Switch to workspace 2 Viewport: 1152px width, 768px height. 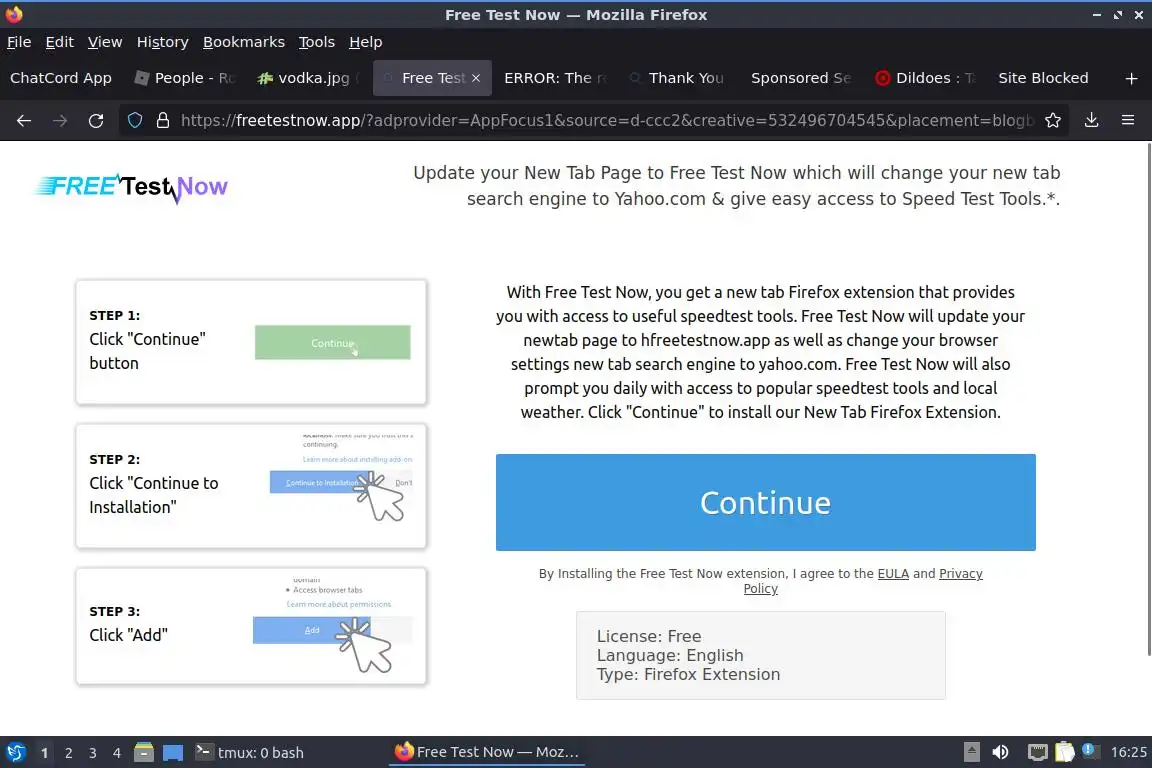tap(68, 753)
